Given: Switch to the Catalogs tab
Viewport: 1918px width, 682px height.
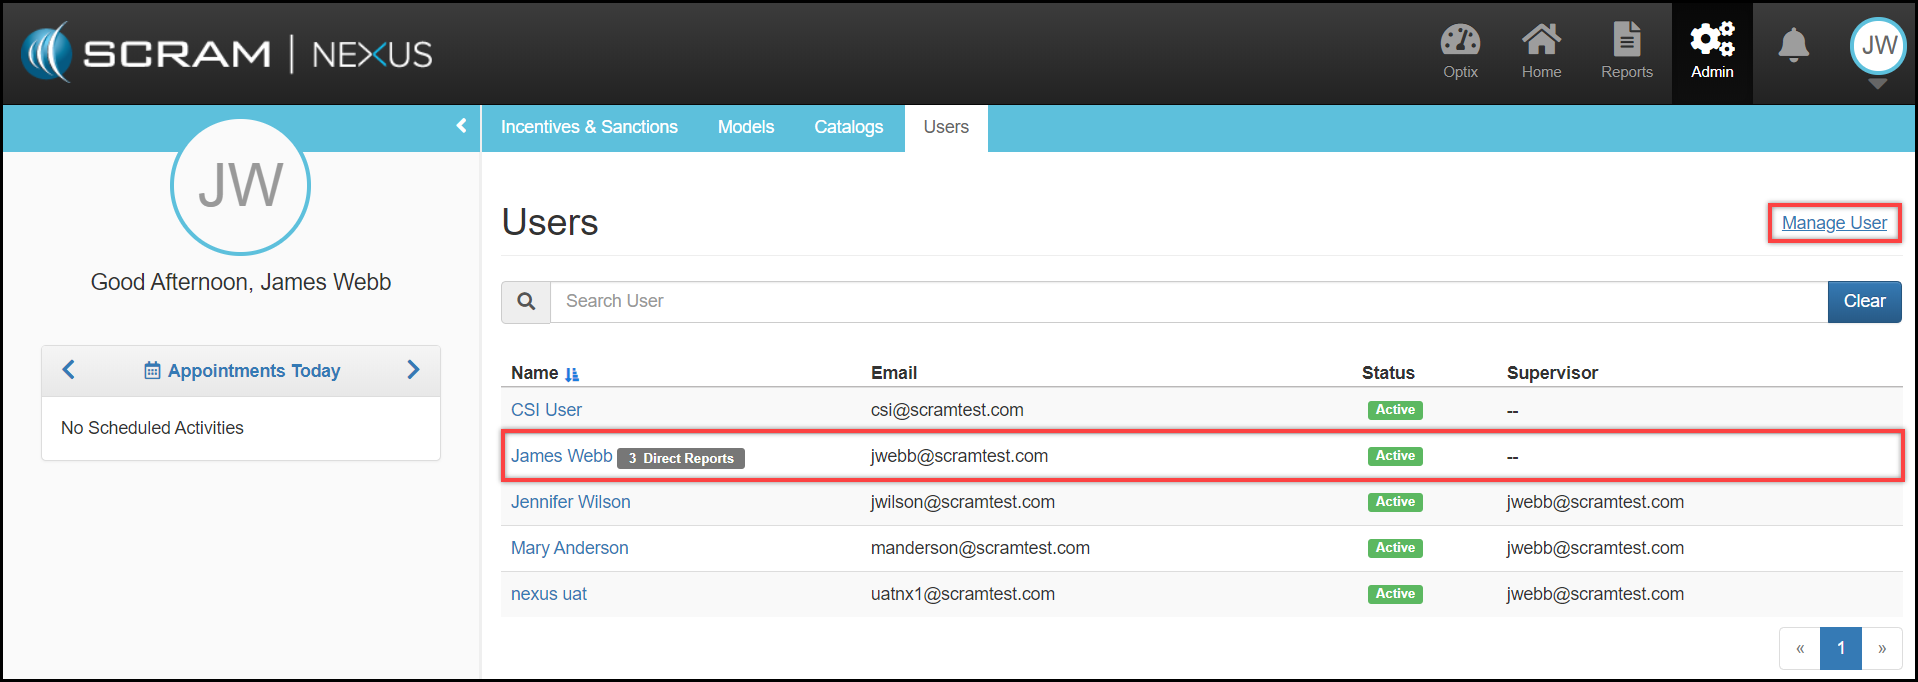Looking at the screenshot, I should (x=848, y=128).
